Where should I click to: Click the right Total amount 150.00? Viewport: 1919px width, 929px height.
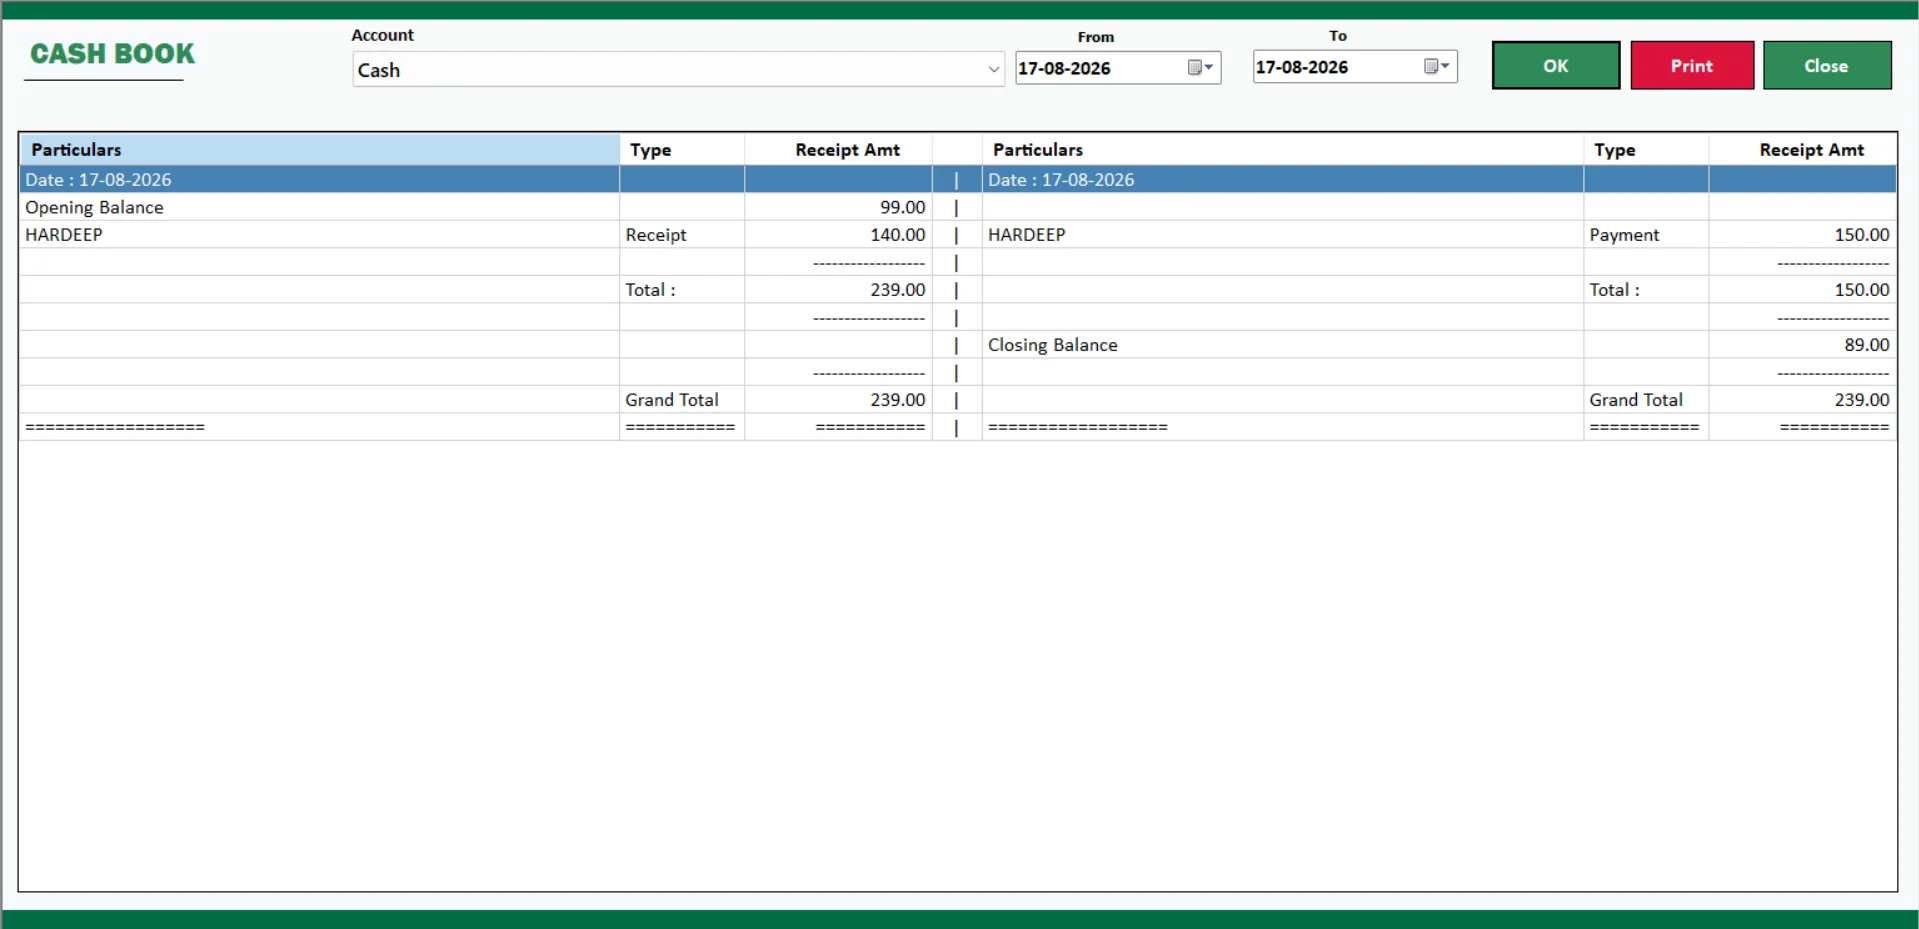click(x=1862, y=290)
